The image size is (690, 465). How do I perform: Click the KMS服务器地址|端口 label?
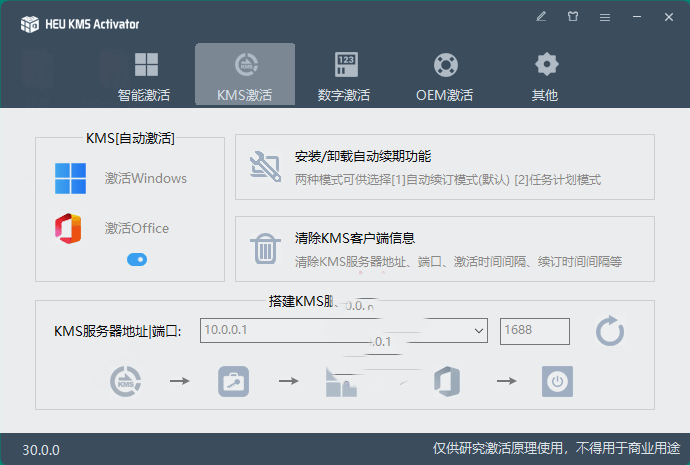pyautogui.click(x=117, y=331)
